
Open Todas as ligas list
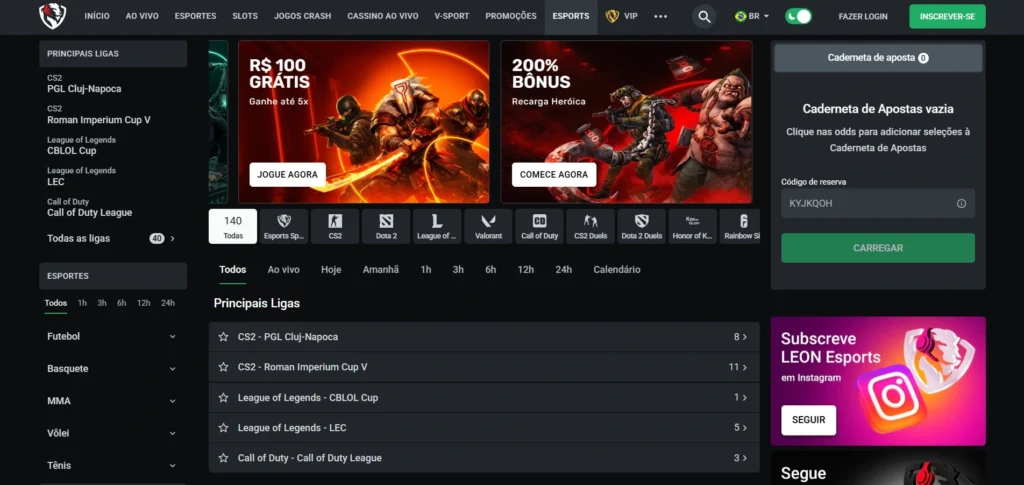pos(112,238)
